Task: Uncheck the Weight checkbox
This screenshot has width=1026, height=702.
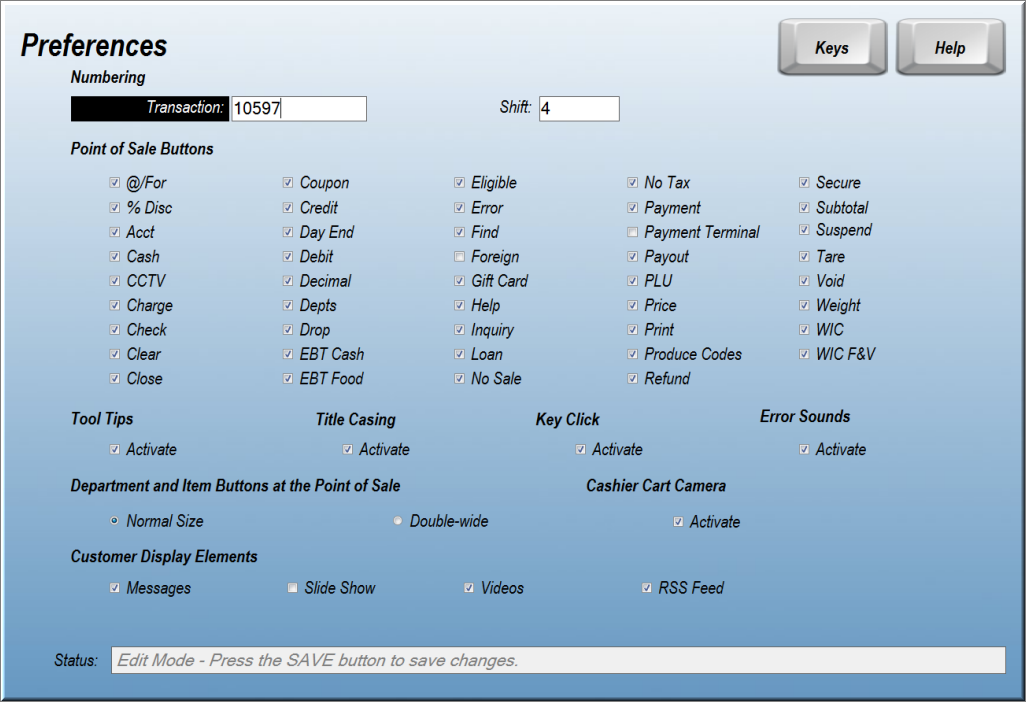Action: (x=804, y=305)
